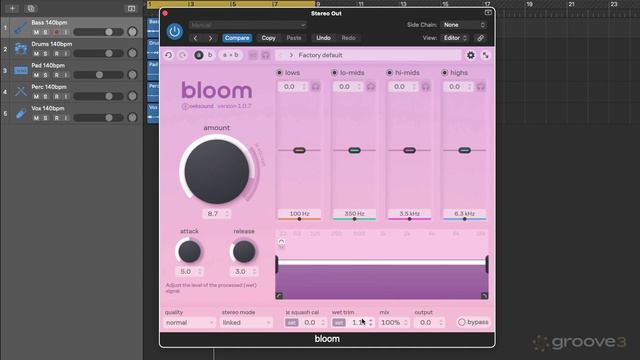Click the 350 Hz crossover frequency label
This screenshot has height=360, width=640.
(x=354, y=213)
